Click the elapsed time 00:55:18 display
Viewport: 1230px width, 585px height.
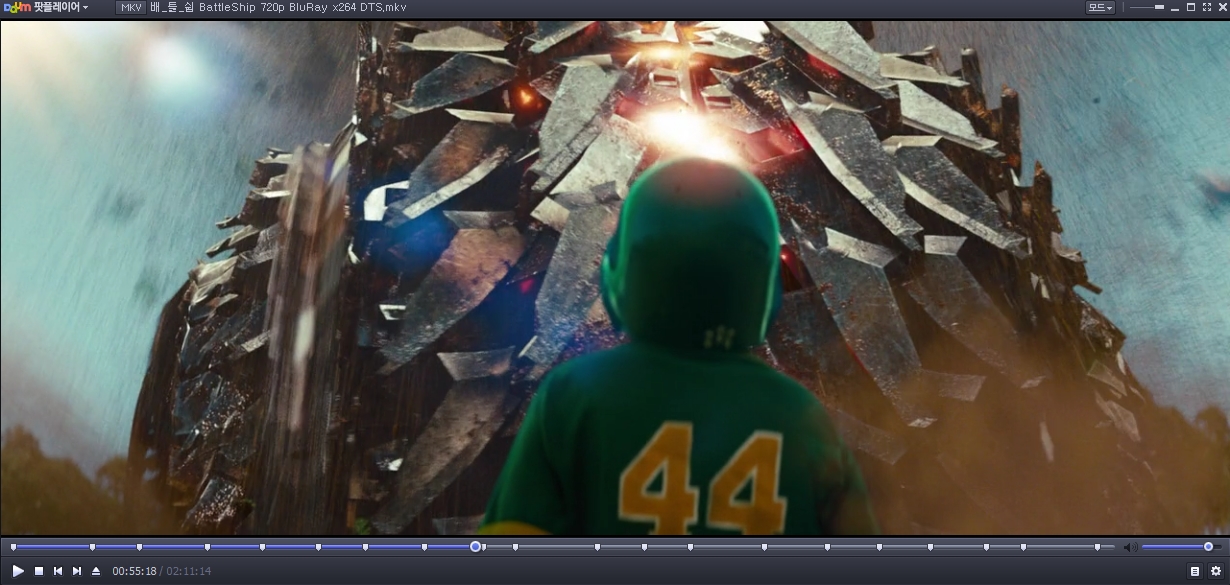pyautogui.click(x=134, y=571)
